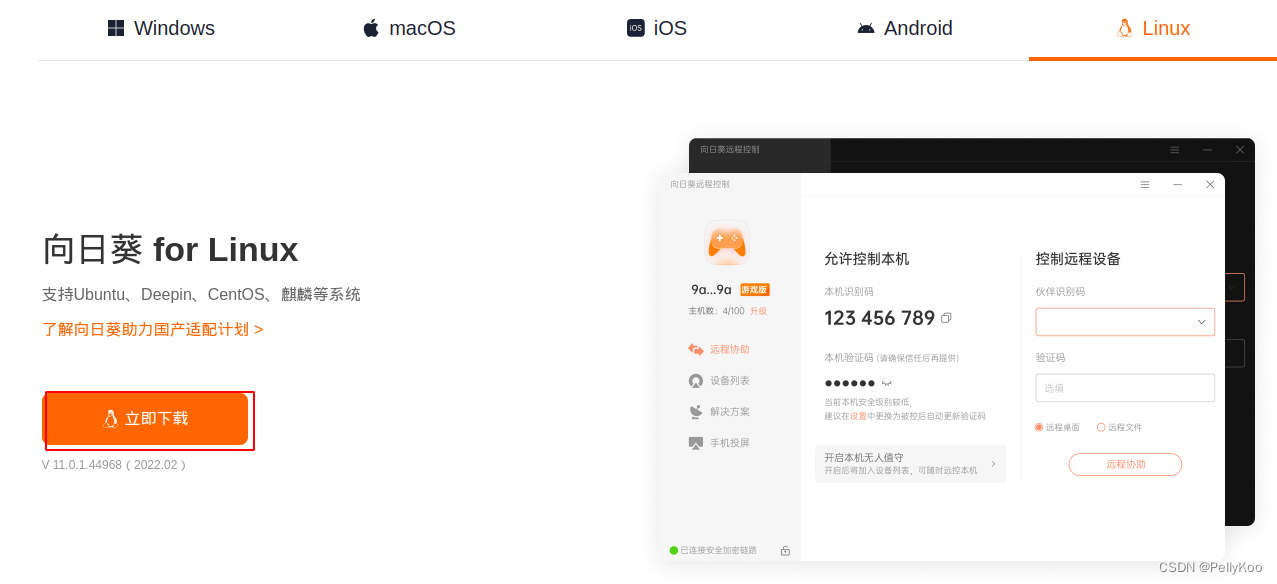Click the 远程协助 outlined button
The height and width of the screenshot is (584, 1277).
tap(1125, 464)
